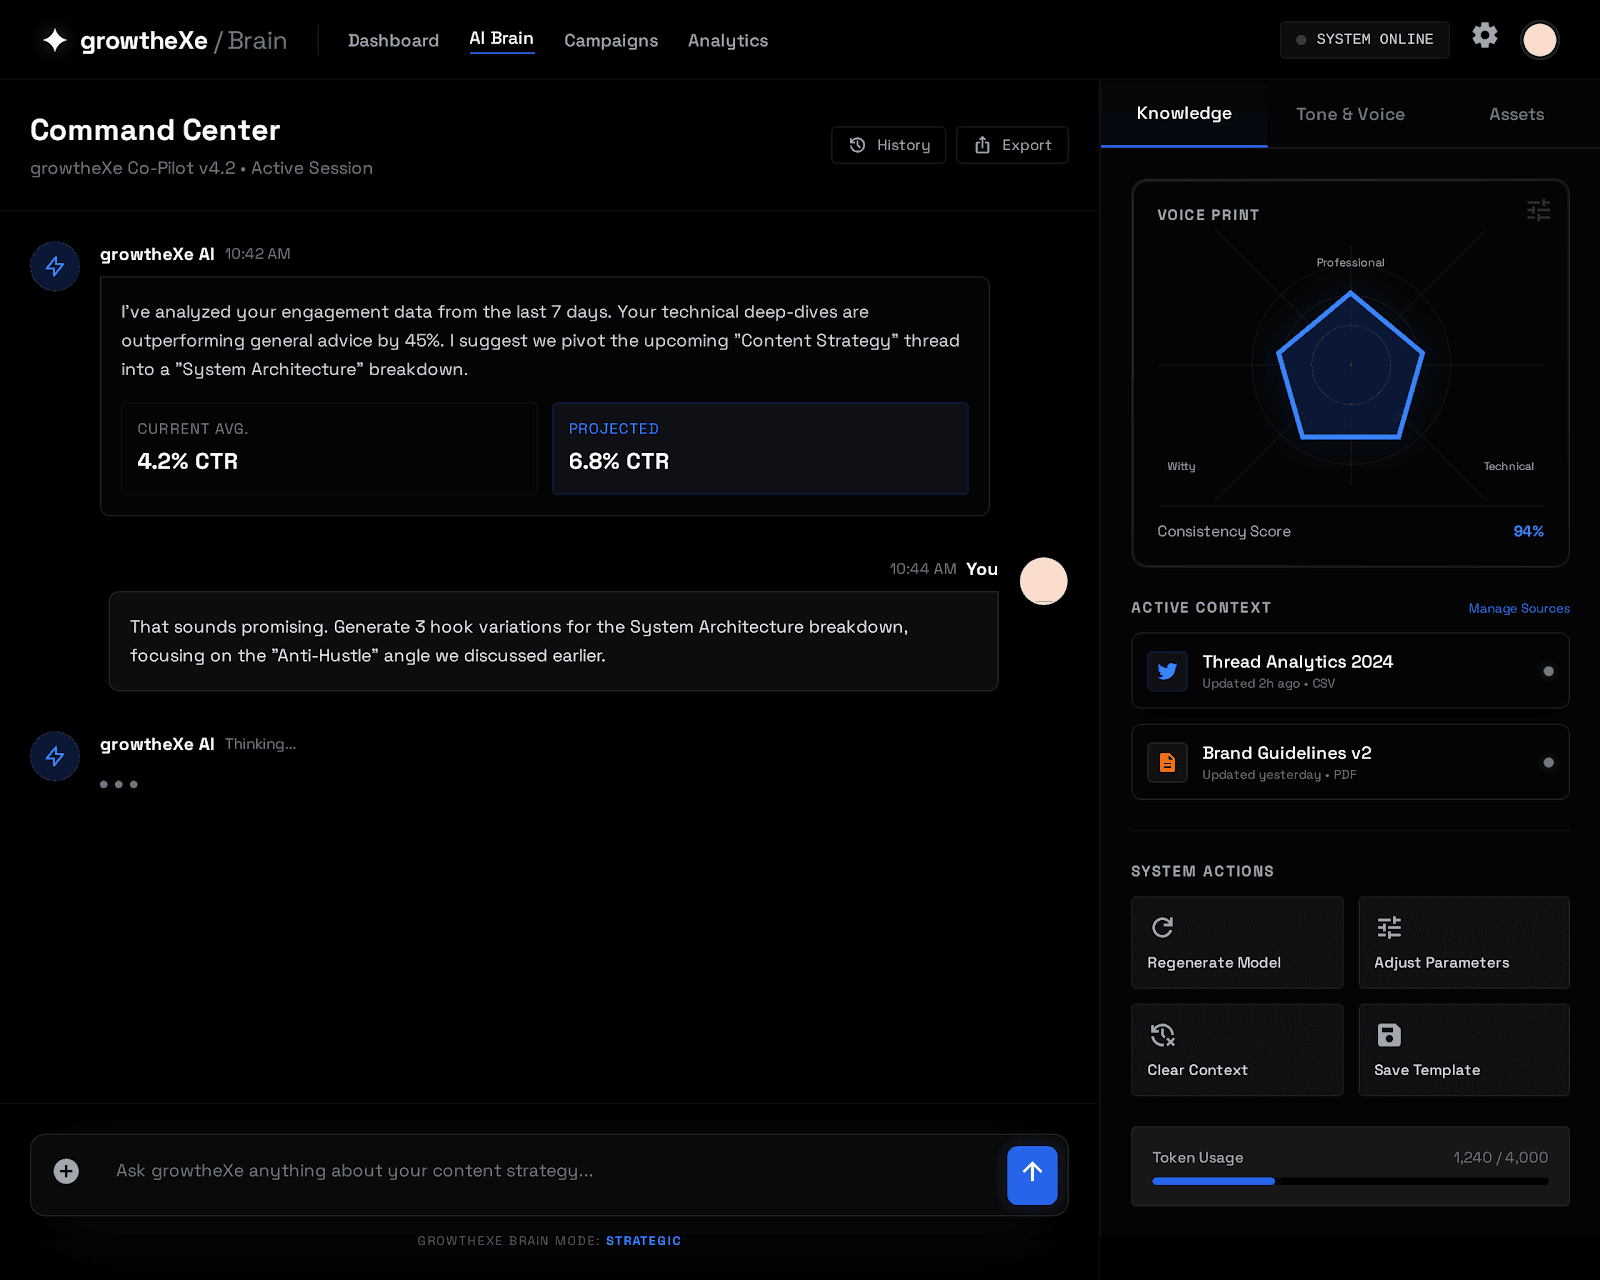
Task: Switch to the Tone & Voice tab
Action: [1350, 114]
